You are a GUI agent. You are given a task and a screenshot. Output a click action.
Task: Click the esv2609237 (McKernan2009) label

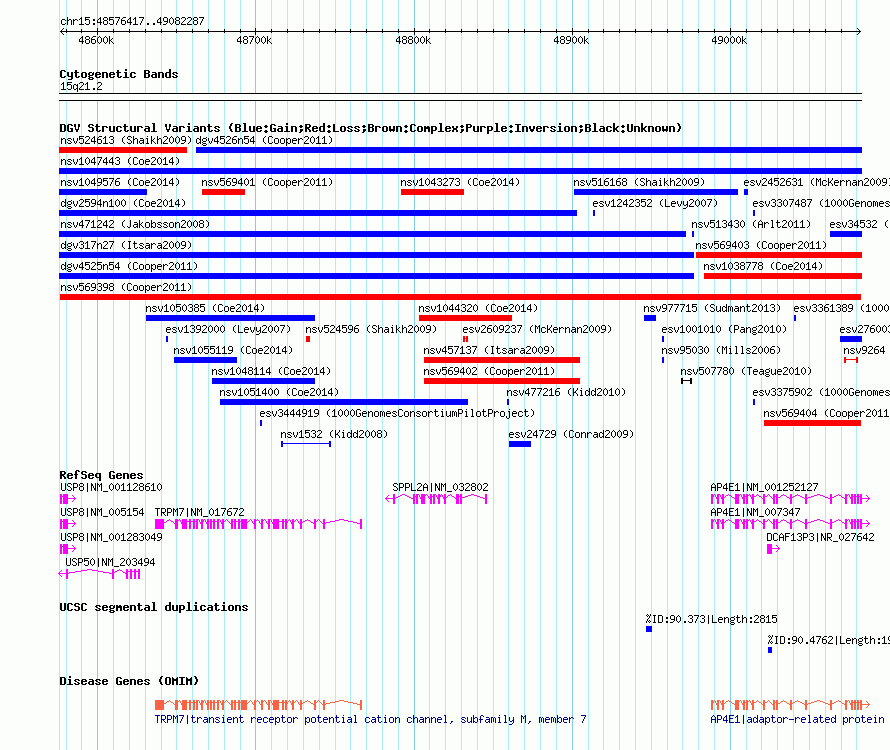click(537, 329)
